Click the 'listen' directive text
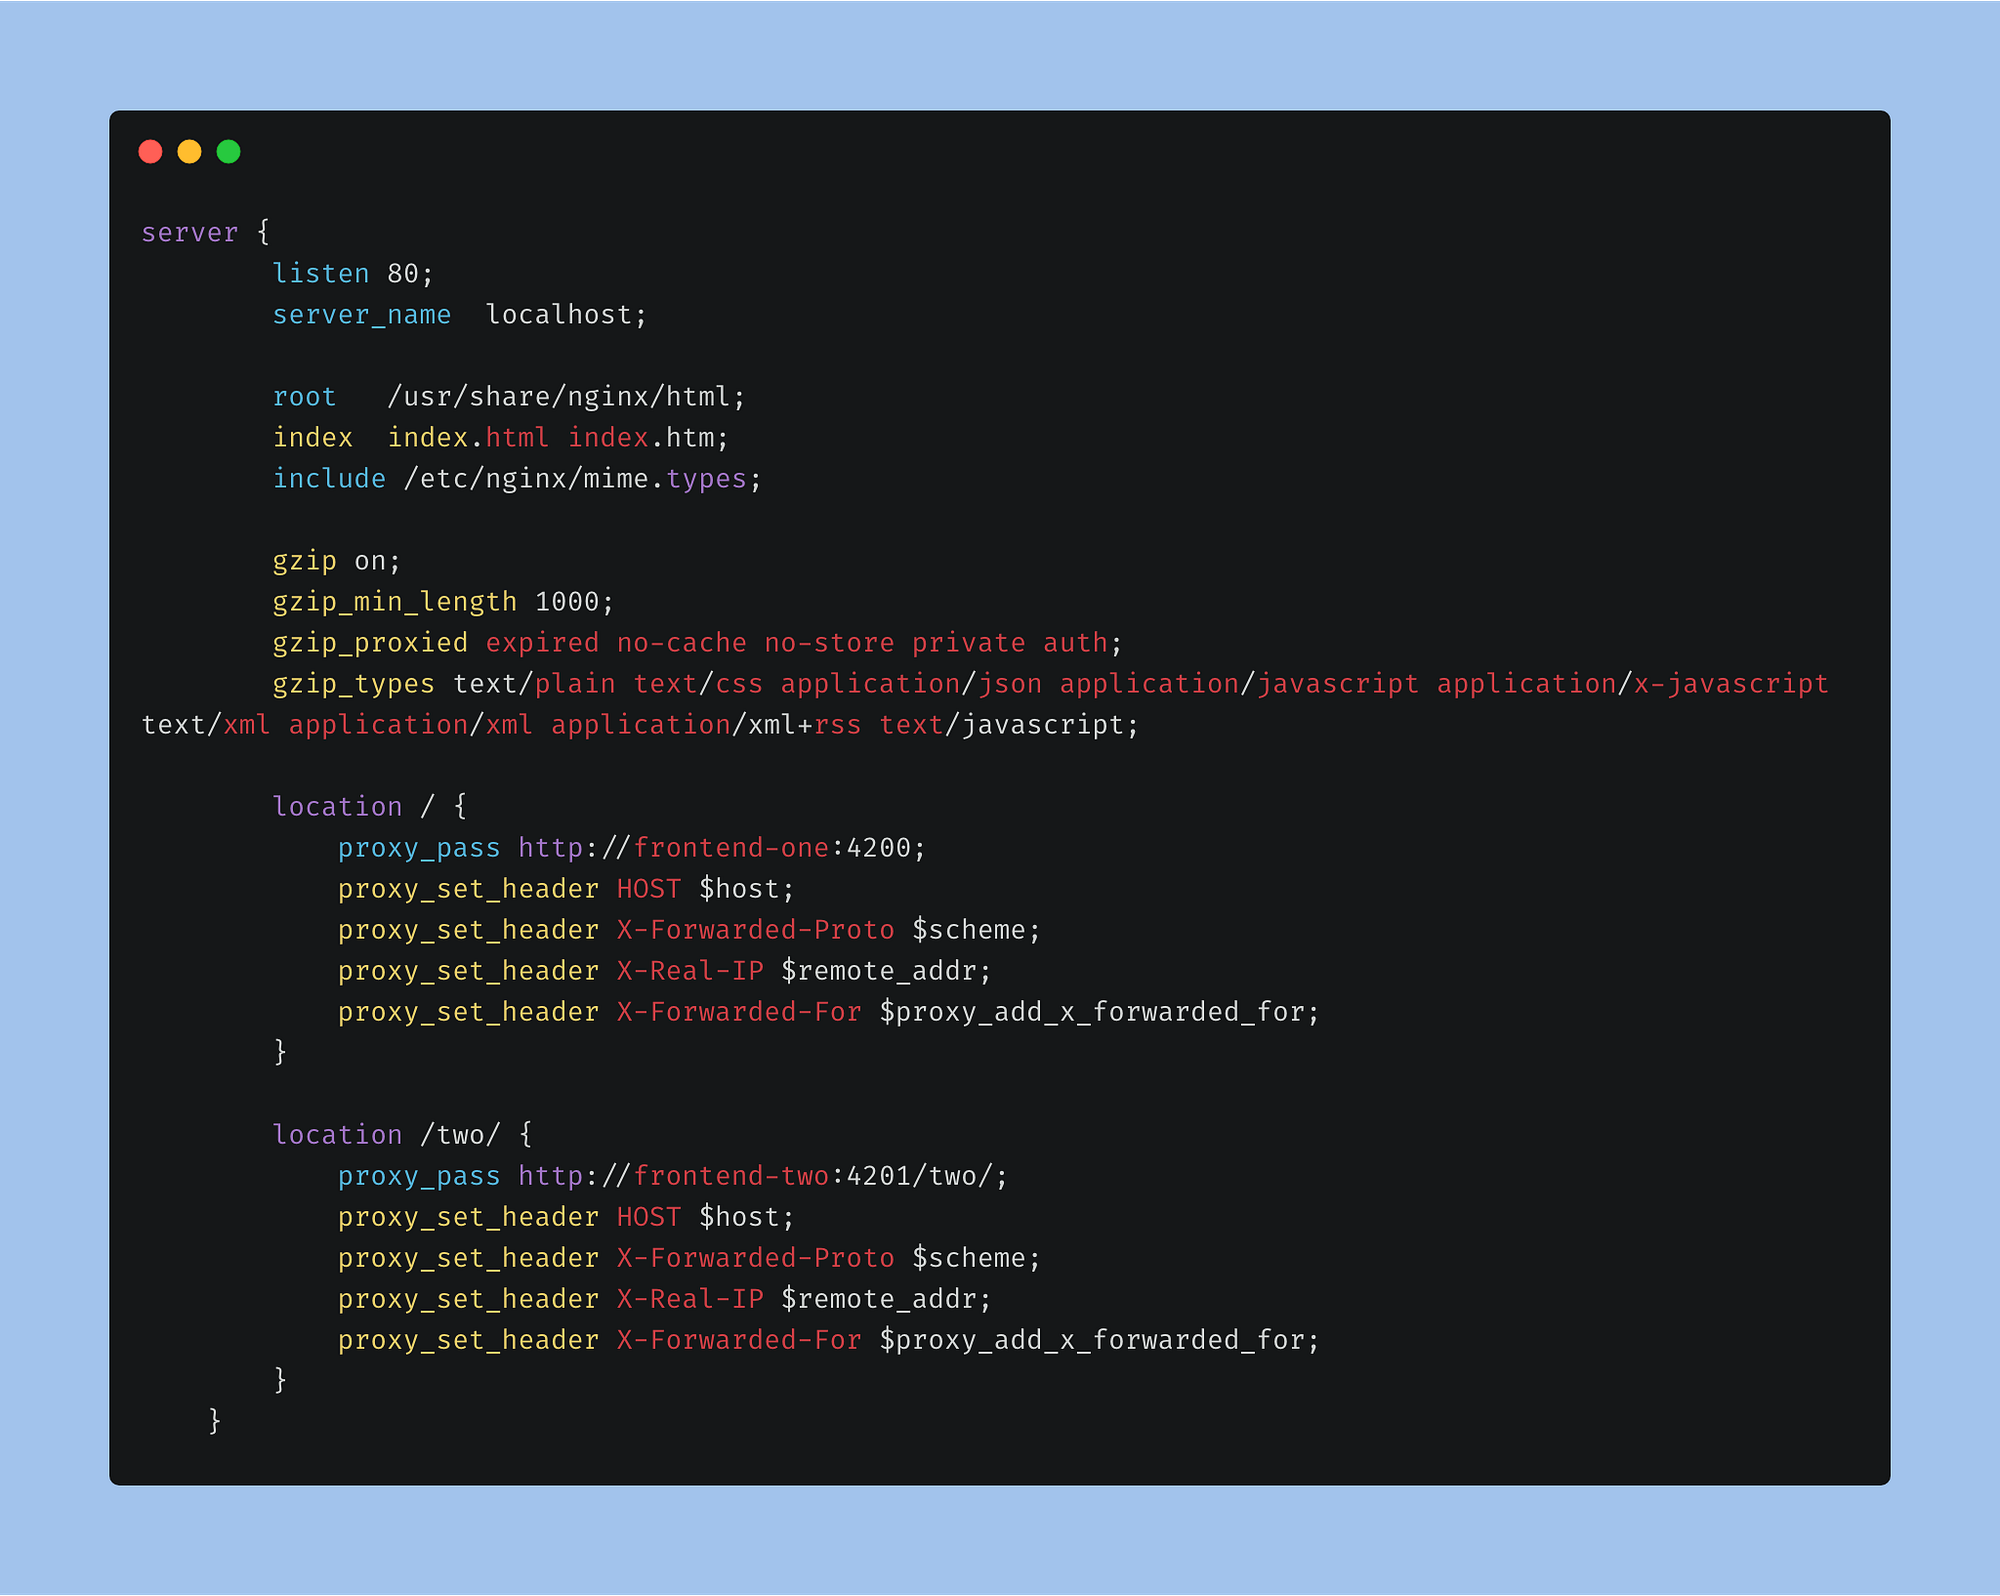This screenshot has width=2000, height=1596. coord(320,274)
